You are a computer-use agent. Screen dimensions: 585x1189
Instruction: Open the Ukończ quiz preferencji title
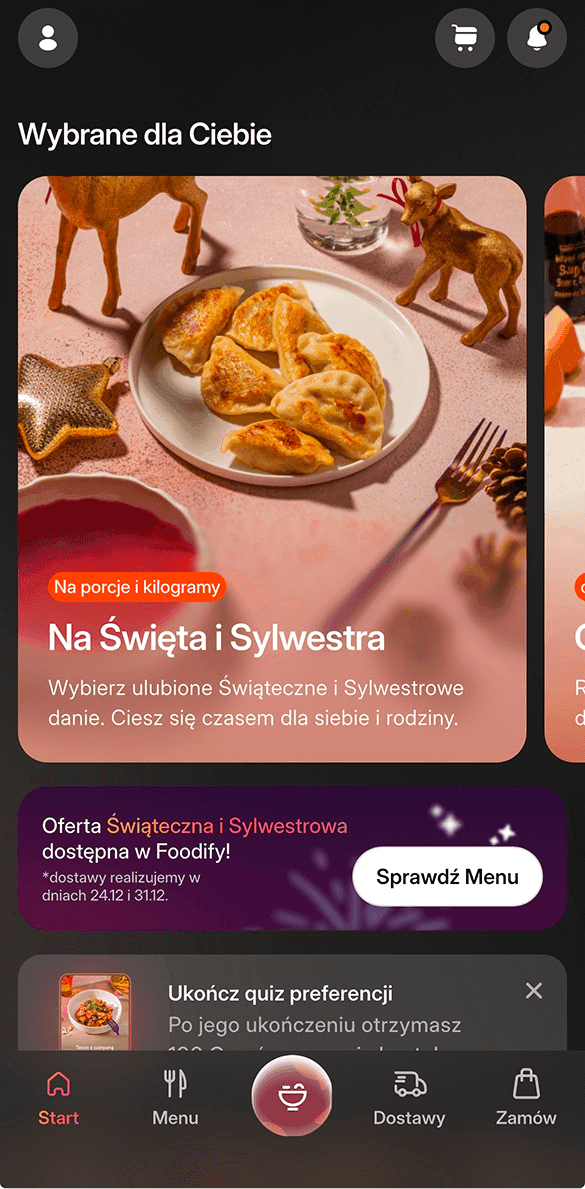(x=281, y=993)
